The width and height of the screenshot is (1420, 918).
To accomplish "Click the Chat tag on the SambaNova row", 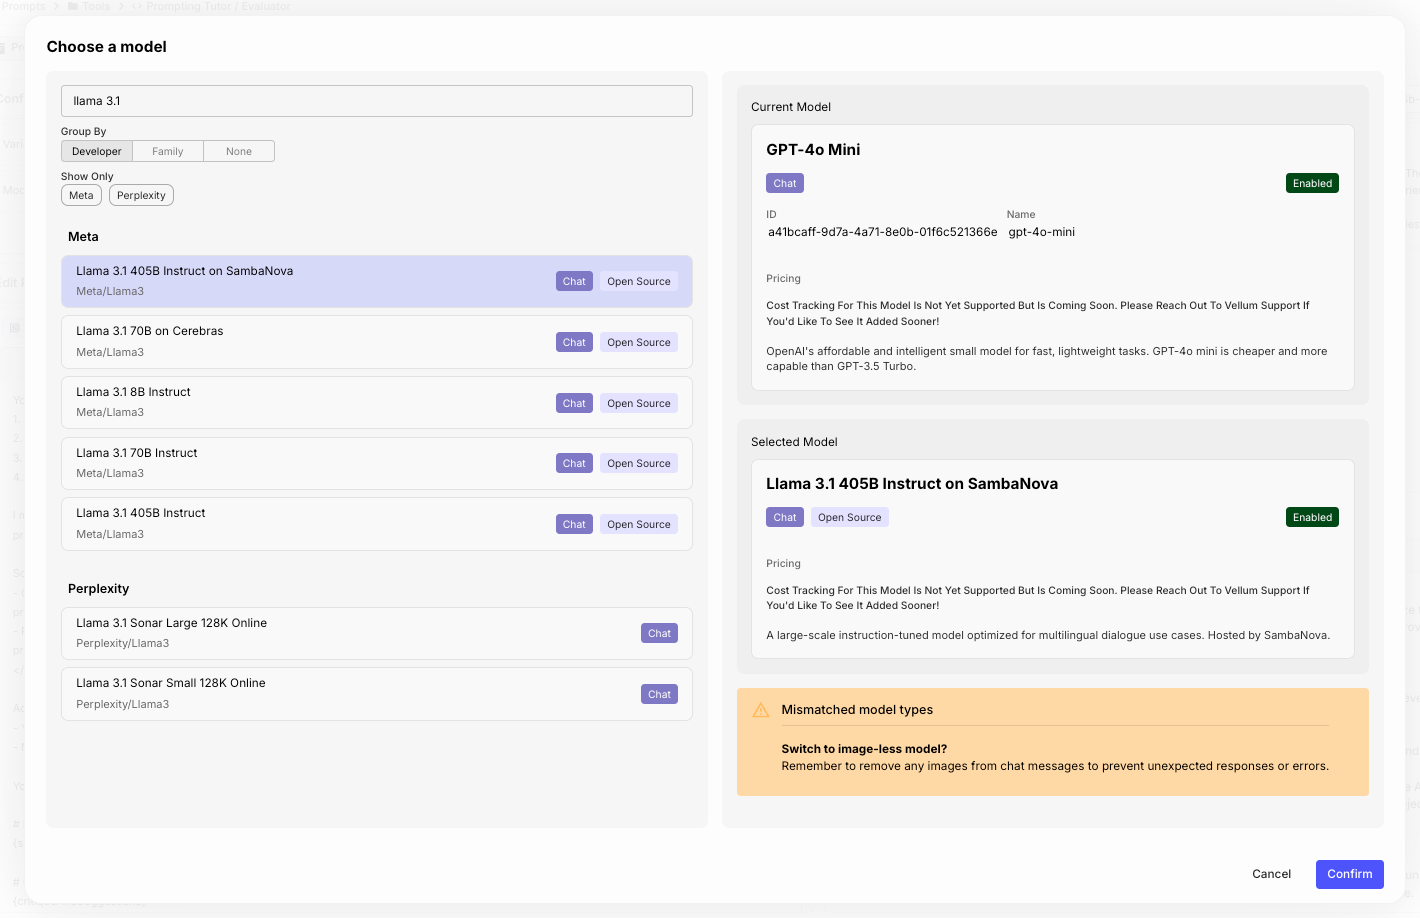I will (574, 281).
